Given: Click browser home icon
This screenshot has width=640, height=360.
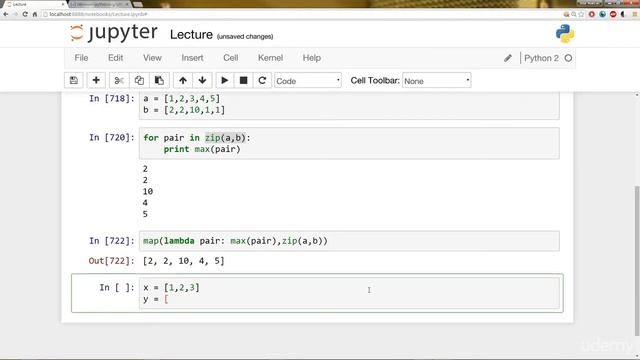Looking at the screenshot, I should 35,14.
